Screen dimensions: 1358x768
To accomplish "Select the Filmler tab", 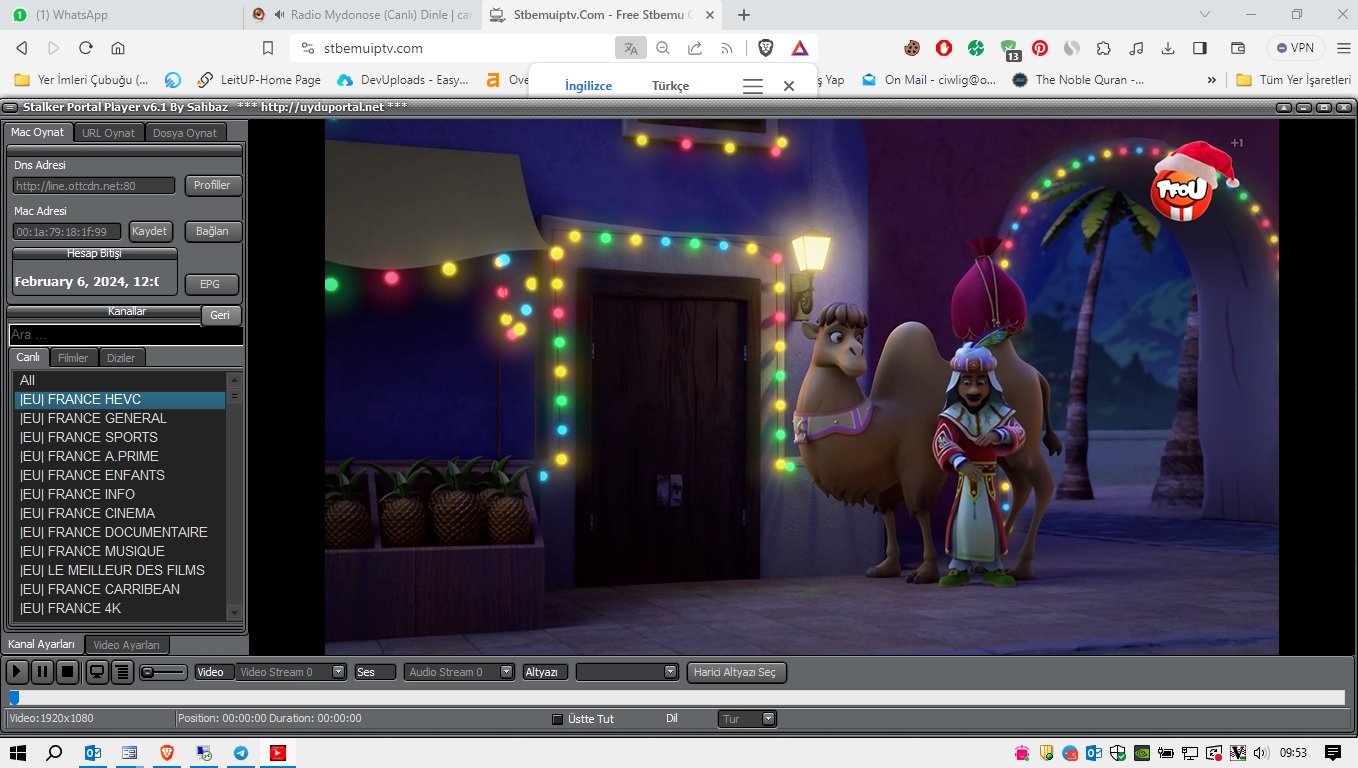I will click(73, 358).
